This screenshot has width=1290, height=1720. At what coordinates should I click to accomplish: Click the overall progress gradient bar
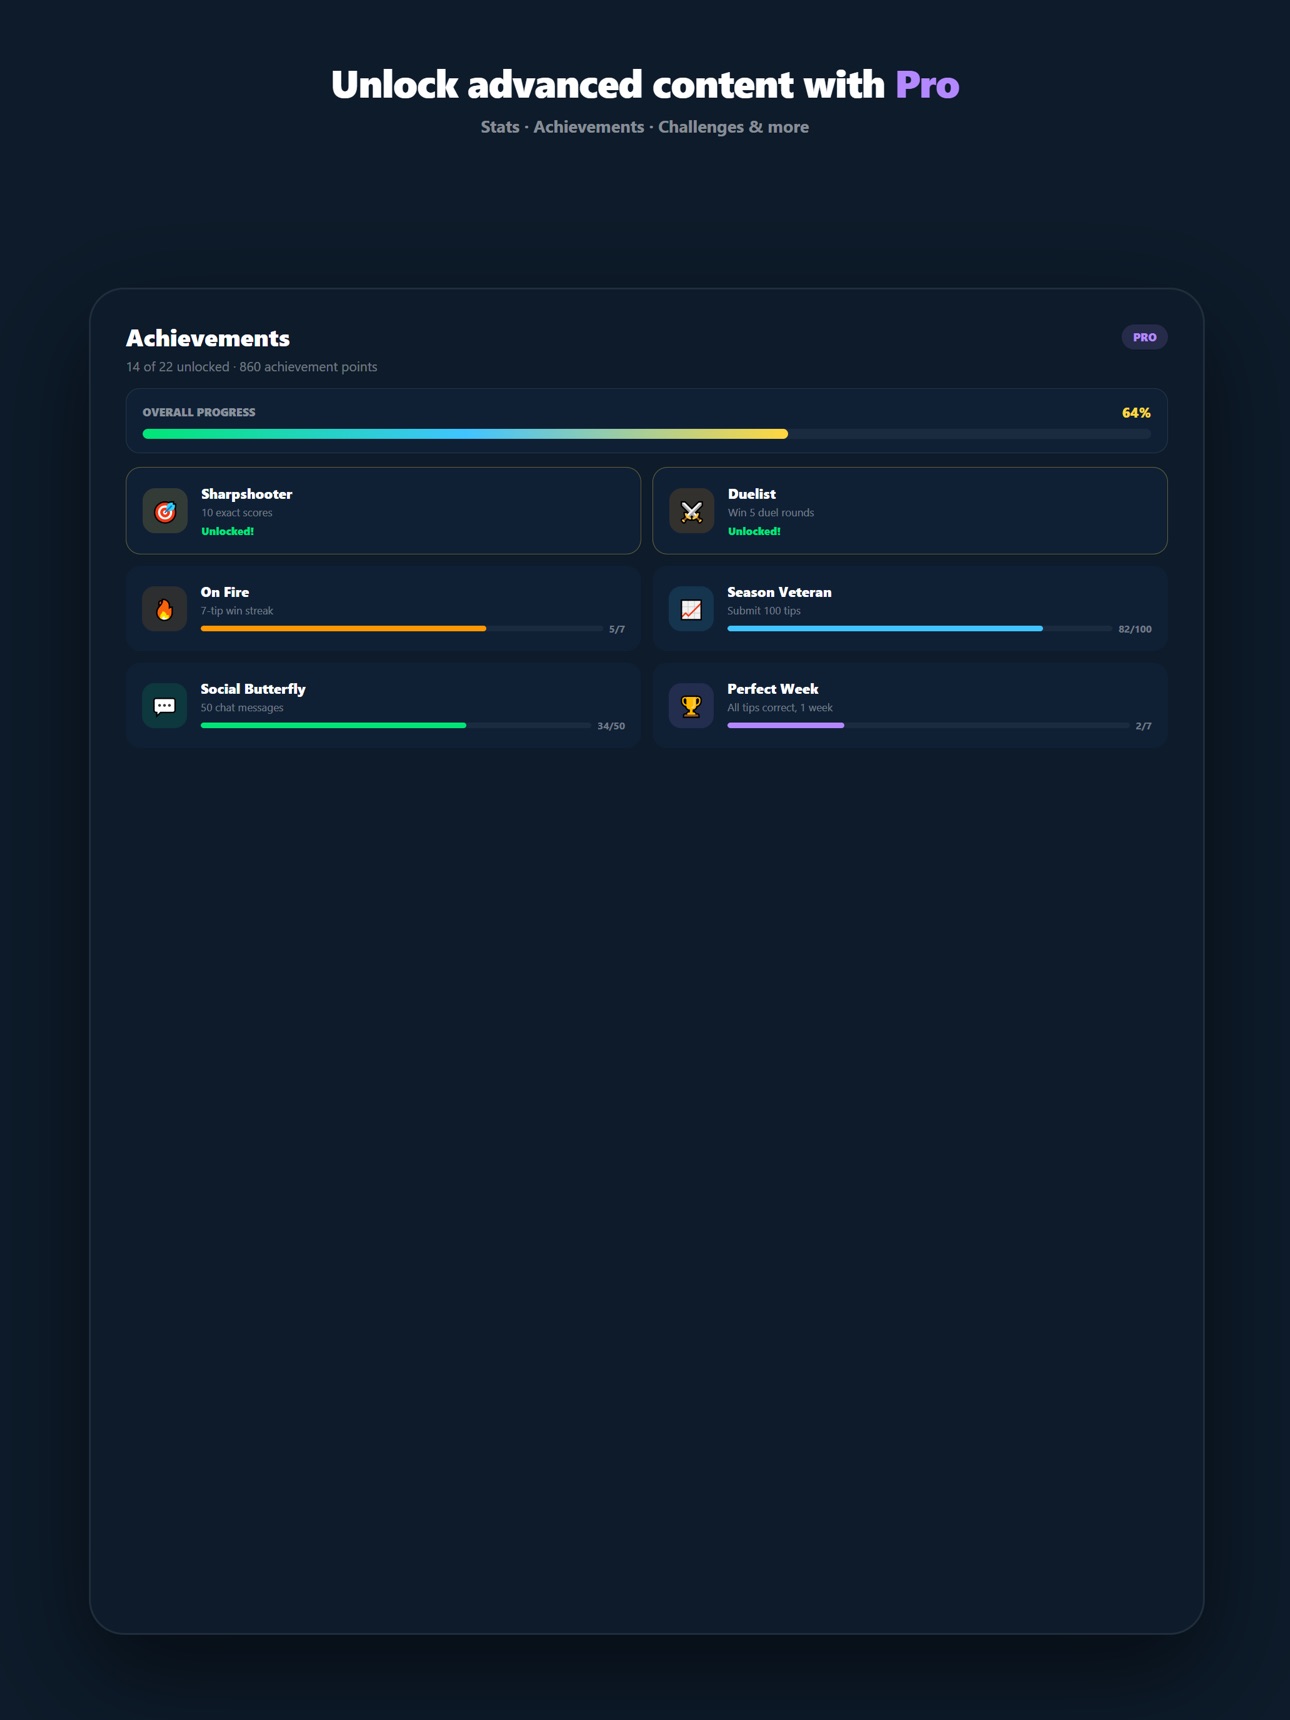click(646, 434)
